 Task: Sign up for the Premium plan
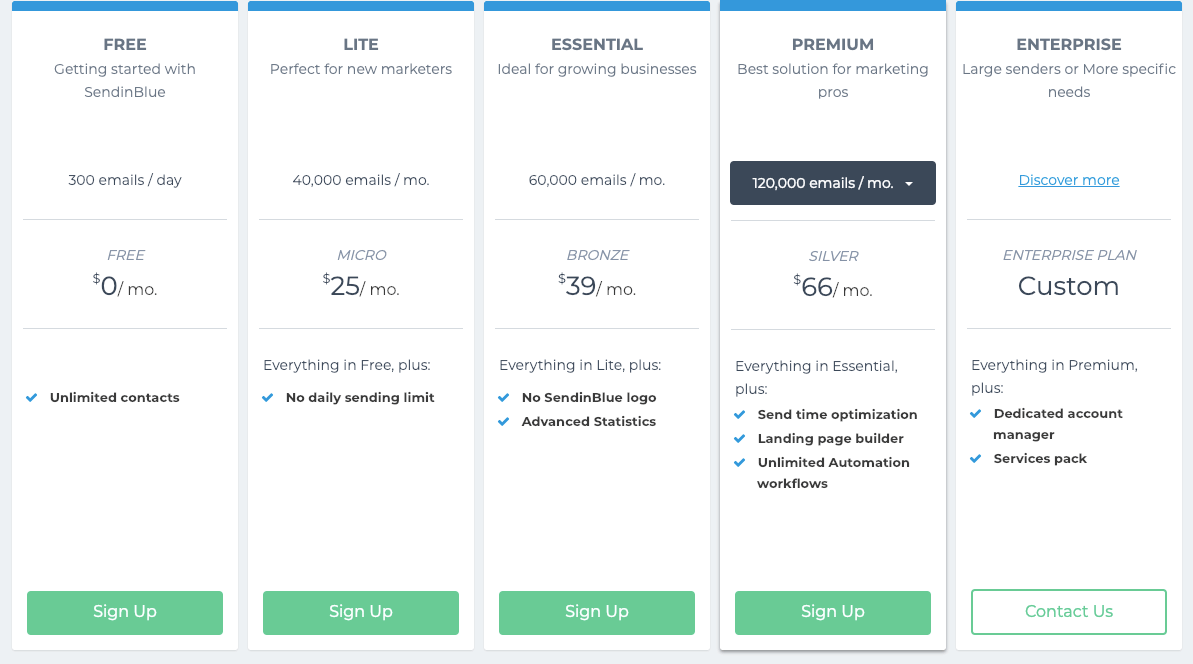coord(832,612)
